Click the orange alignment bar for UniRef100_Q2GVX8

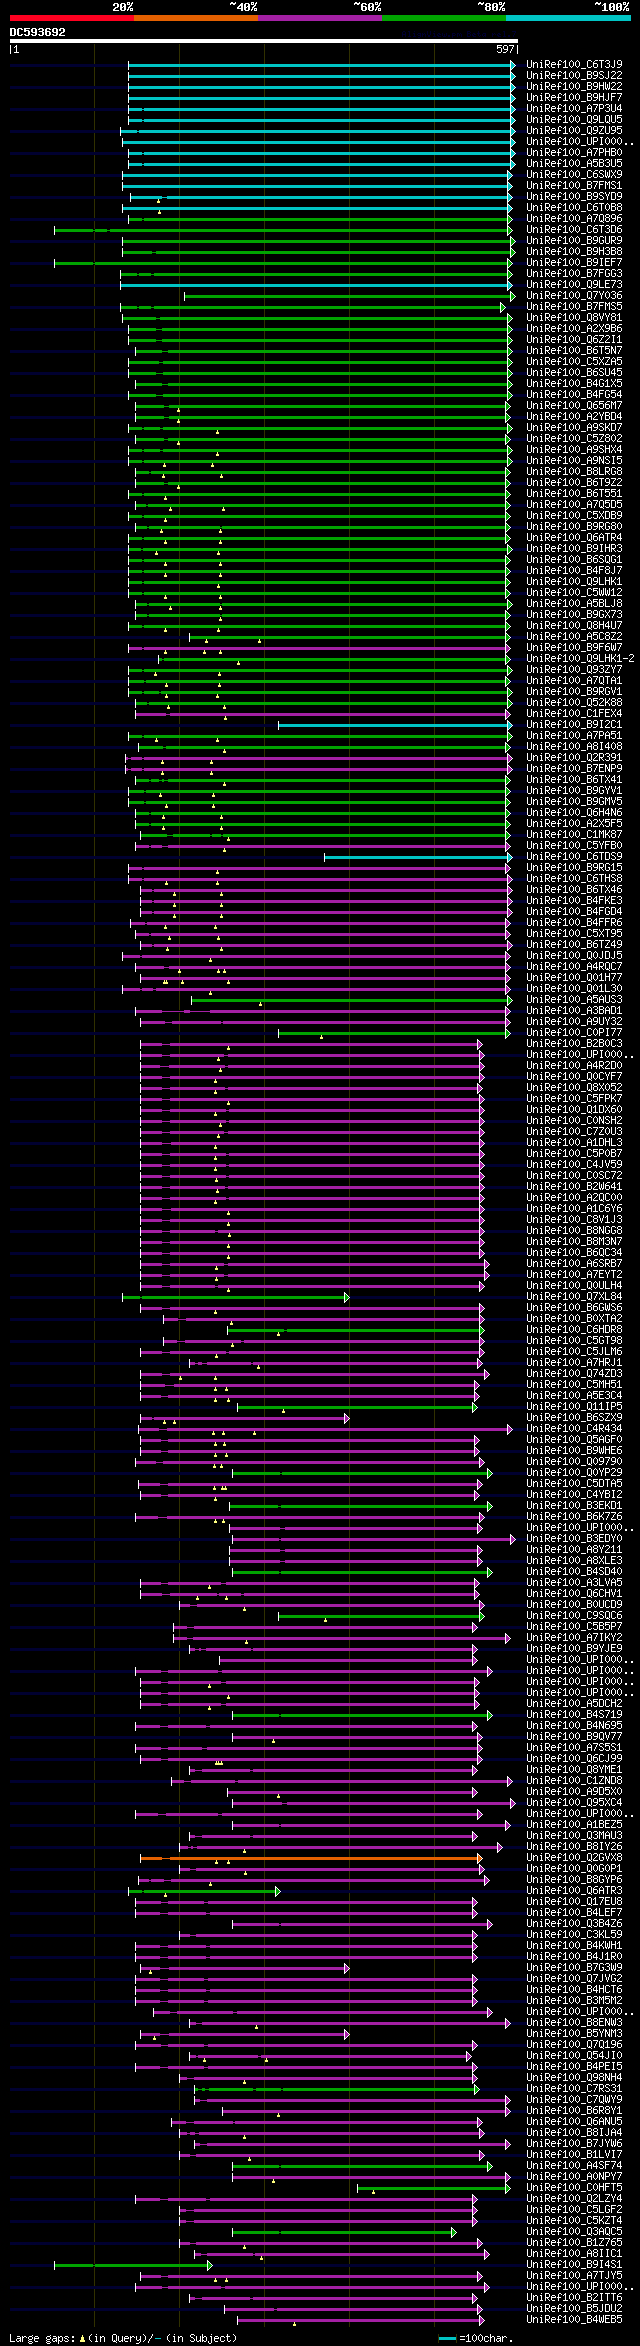311,1857
